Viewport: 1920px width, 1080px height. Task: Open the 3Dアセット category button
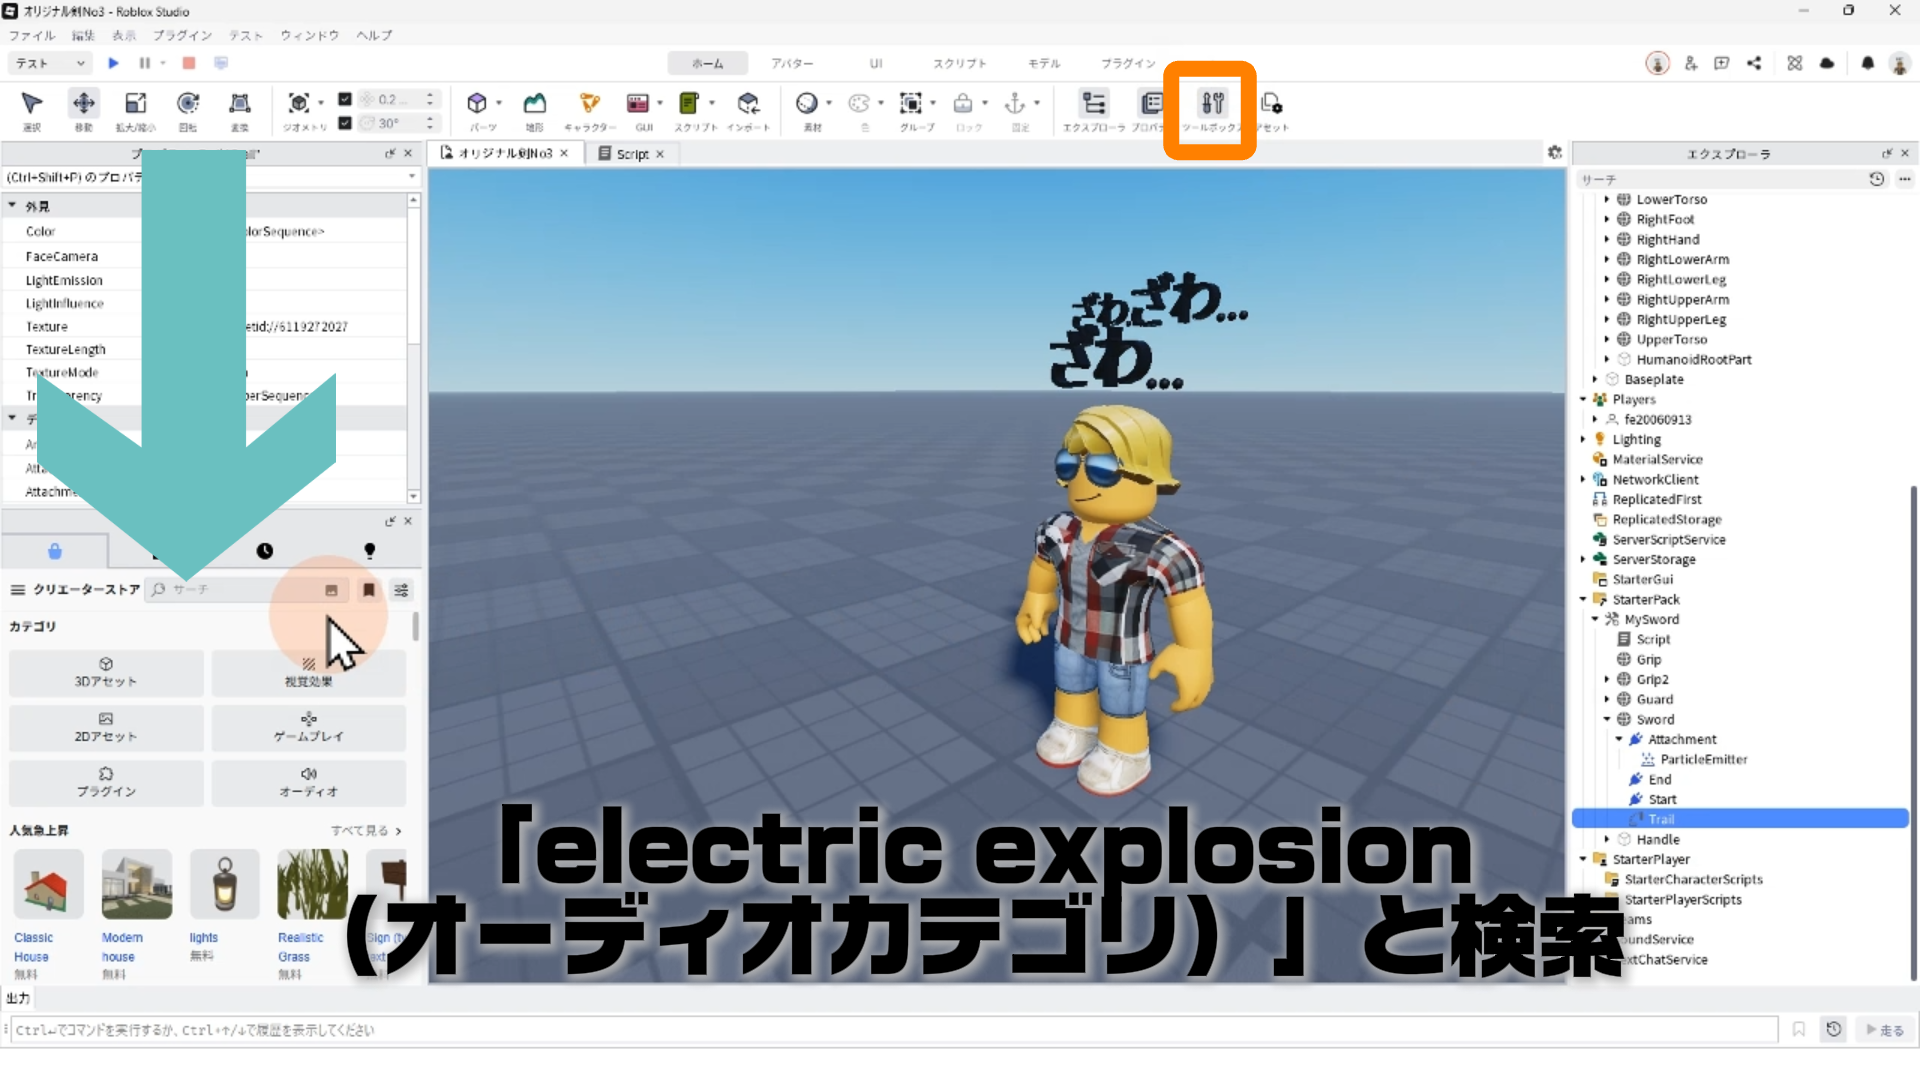(x=106, y=672)
